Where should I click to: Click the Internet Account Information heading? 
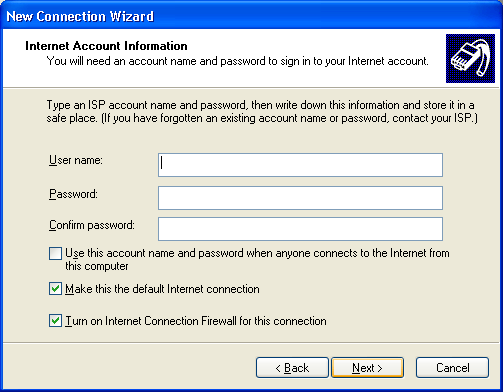pos(106,46)
